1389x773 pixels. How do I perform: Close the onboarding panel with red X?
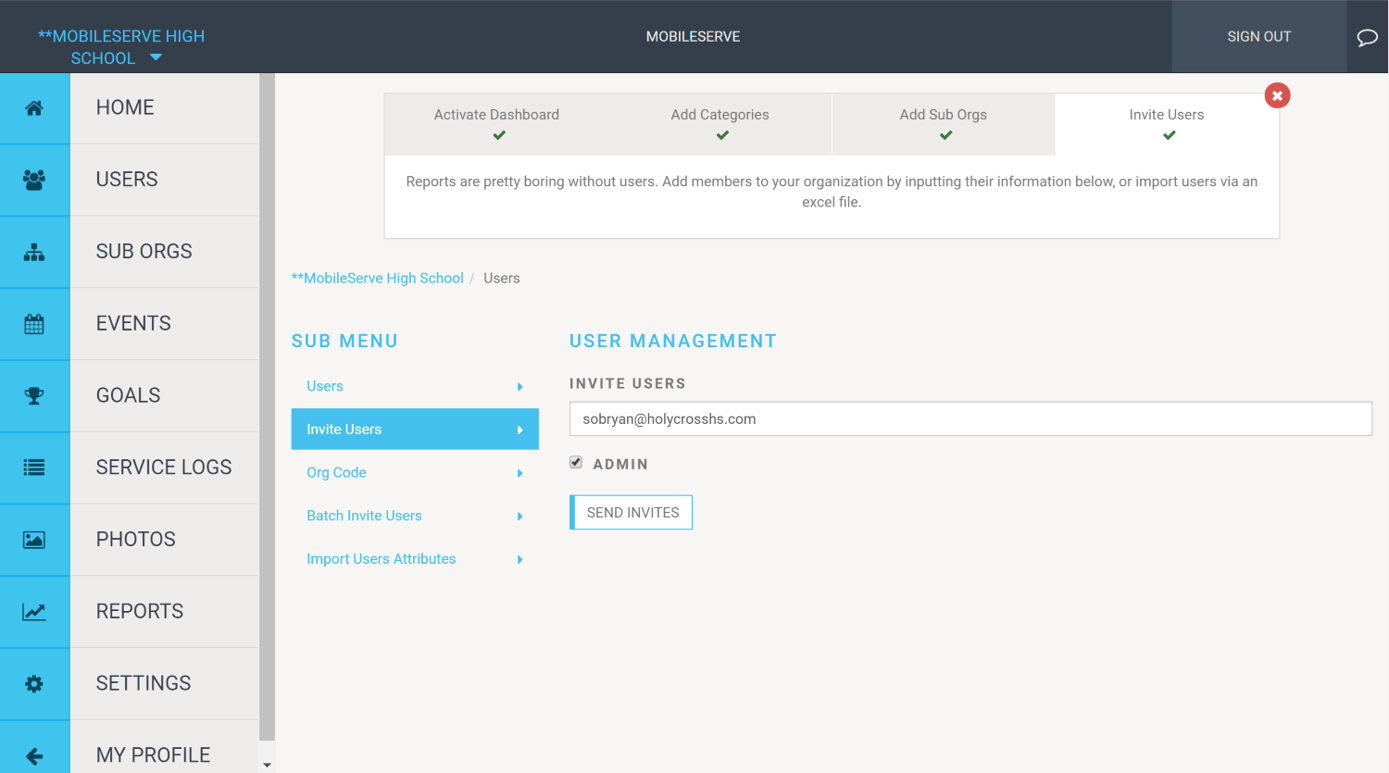coord(1277,96)
